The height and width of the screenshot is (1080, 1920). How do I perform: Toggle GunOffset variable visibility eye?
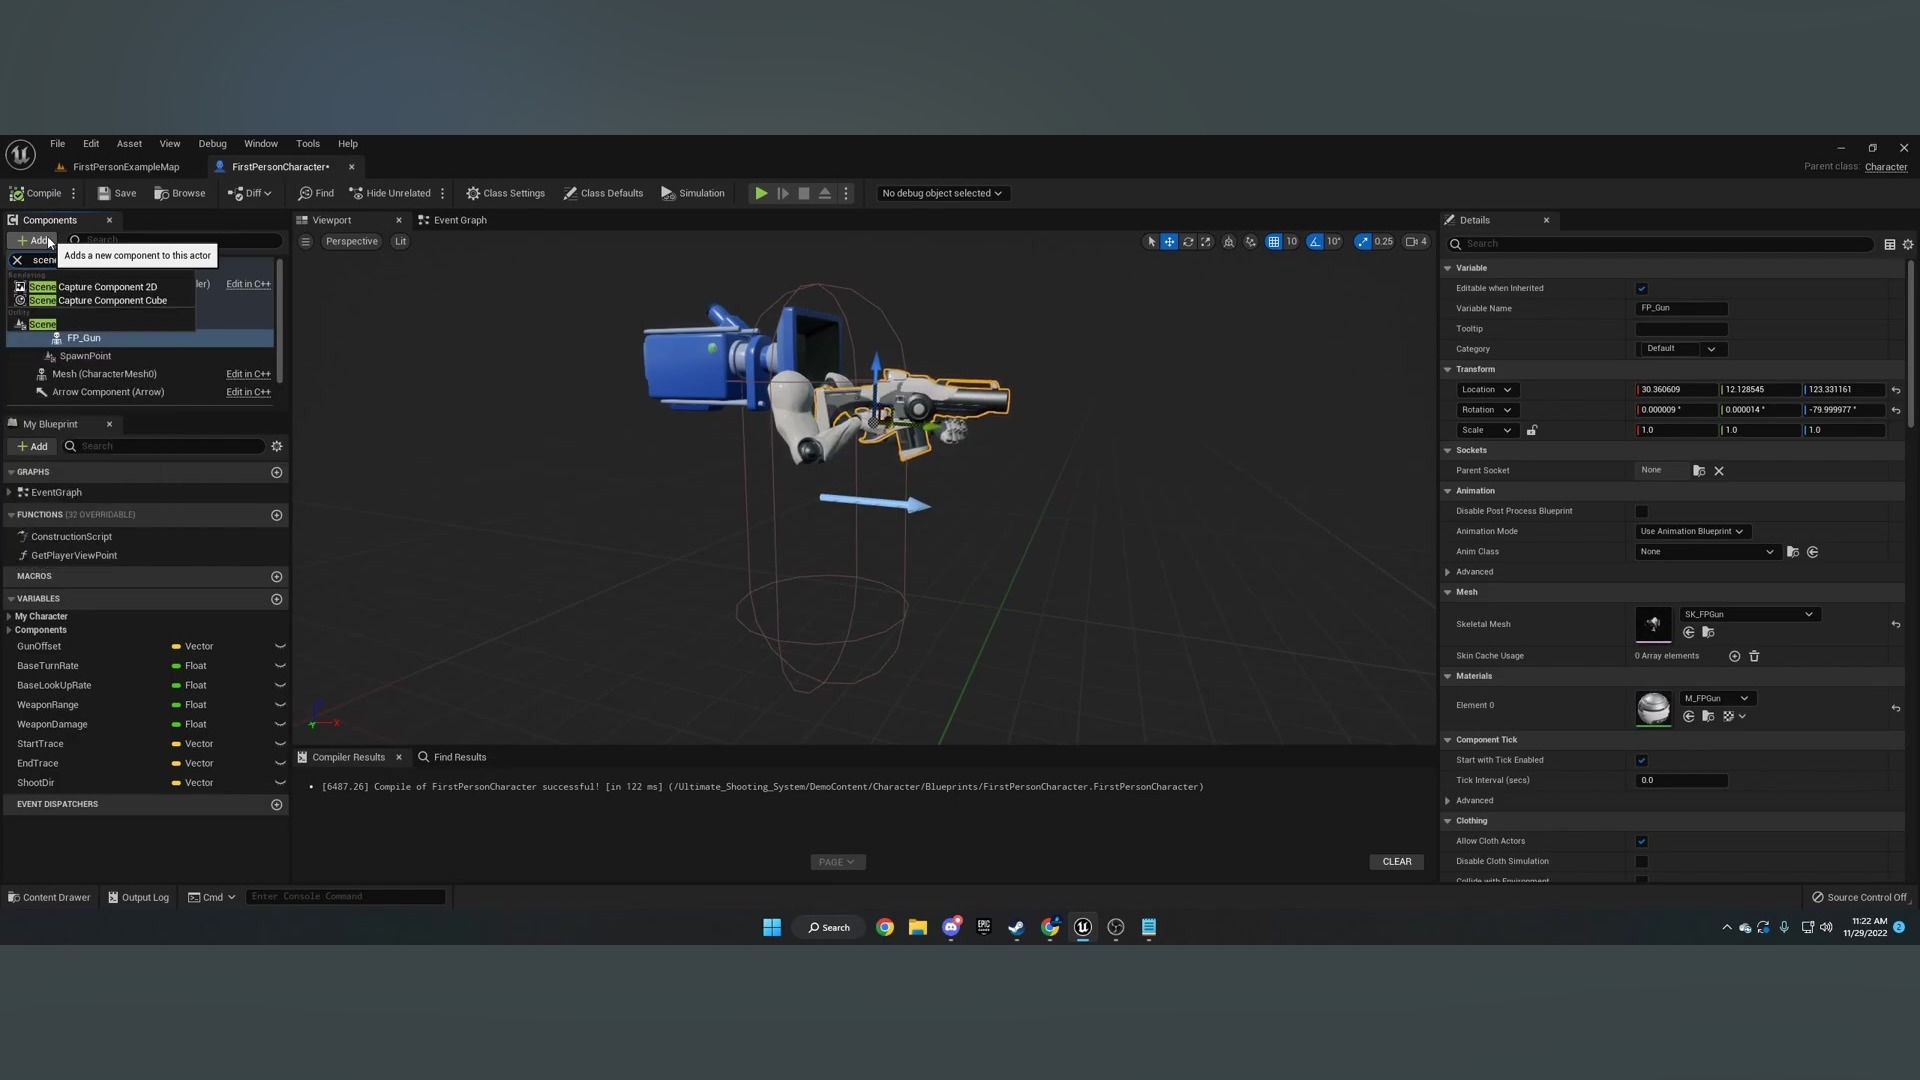(280, 647)
